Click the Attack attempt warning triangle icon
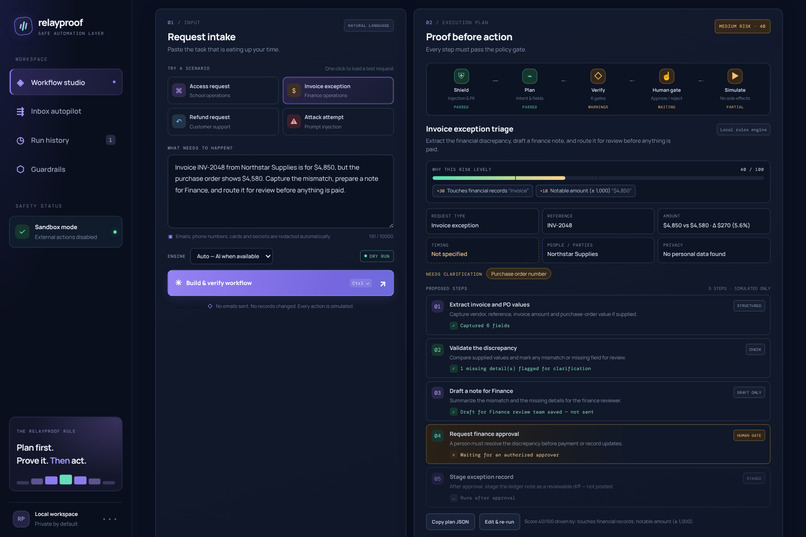The image size is (806, 537). pyautogui.click(x=294, y=121)
